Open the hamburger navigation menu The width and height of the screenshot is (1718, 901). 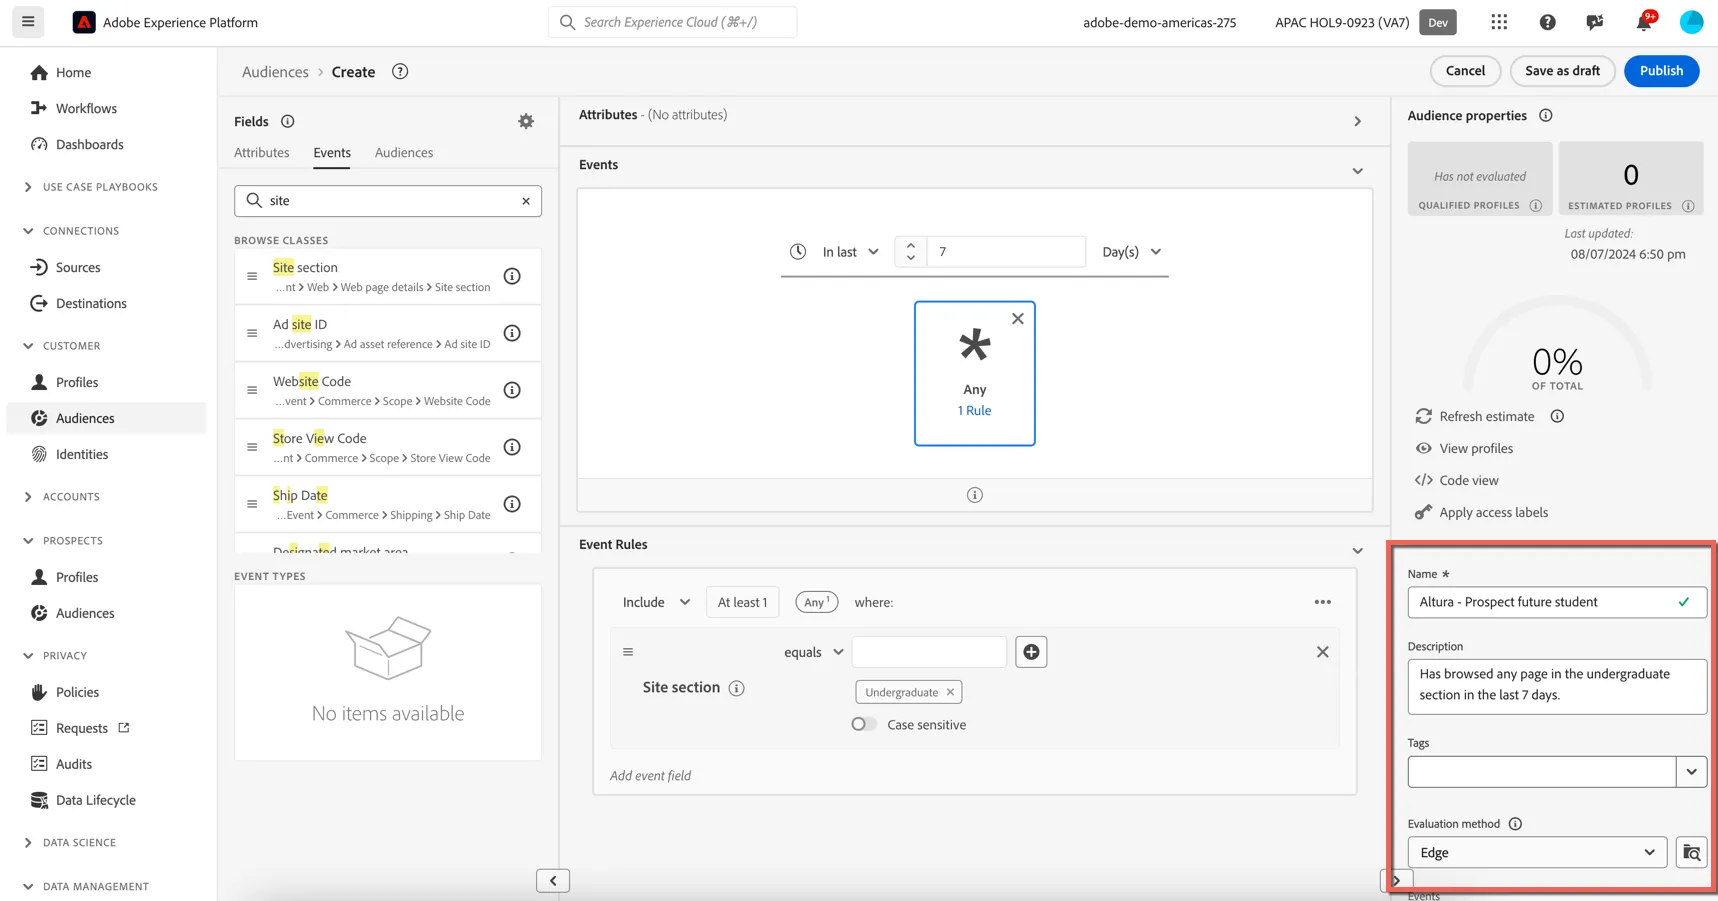[28, 21]
